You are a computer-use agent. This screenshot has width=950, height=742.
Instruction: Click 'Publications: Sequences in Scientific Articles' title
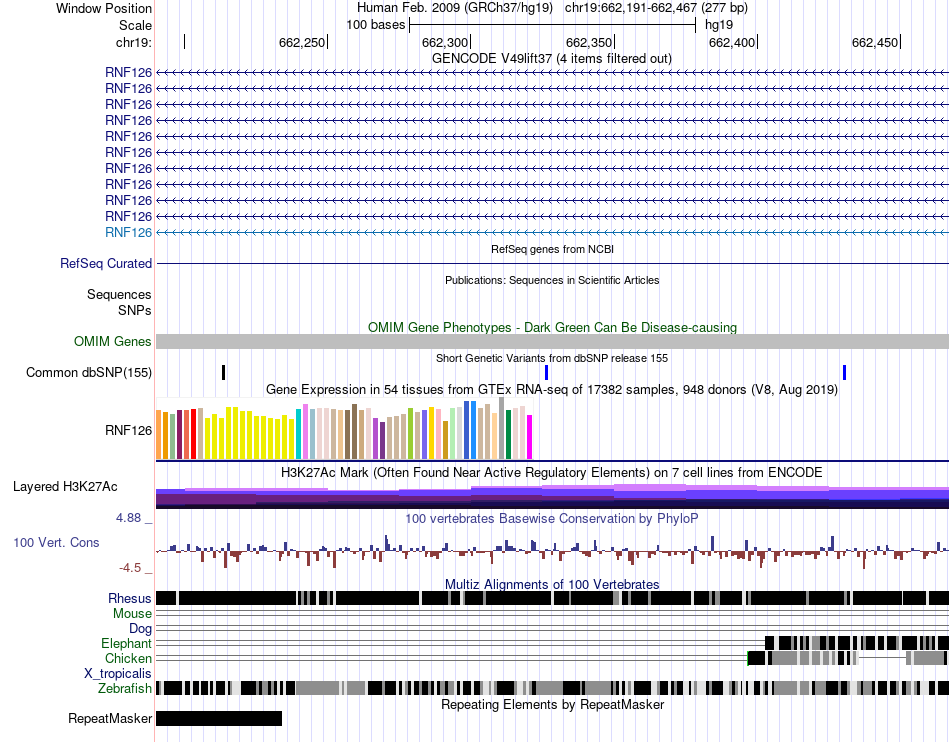pyautogui.click(x=552, y=280)
